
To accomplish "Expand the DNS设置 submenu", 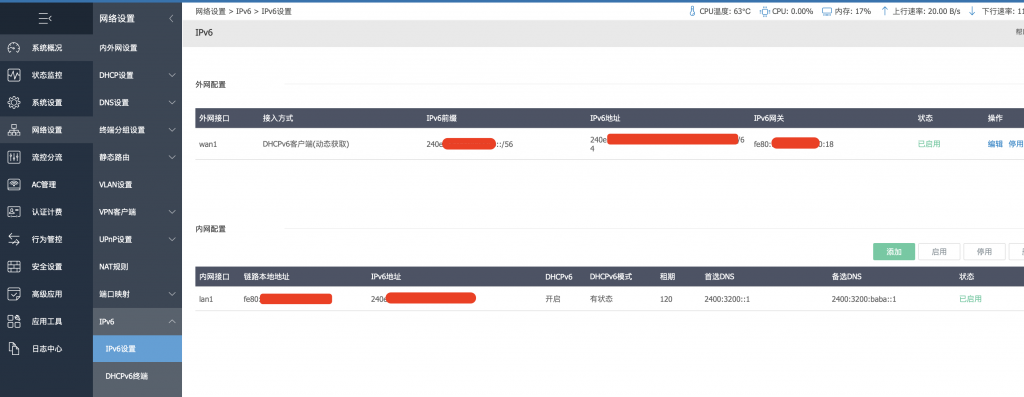I will pos(172,103).
